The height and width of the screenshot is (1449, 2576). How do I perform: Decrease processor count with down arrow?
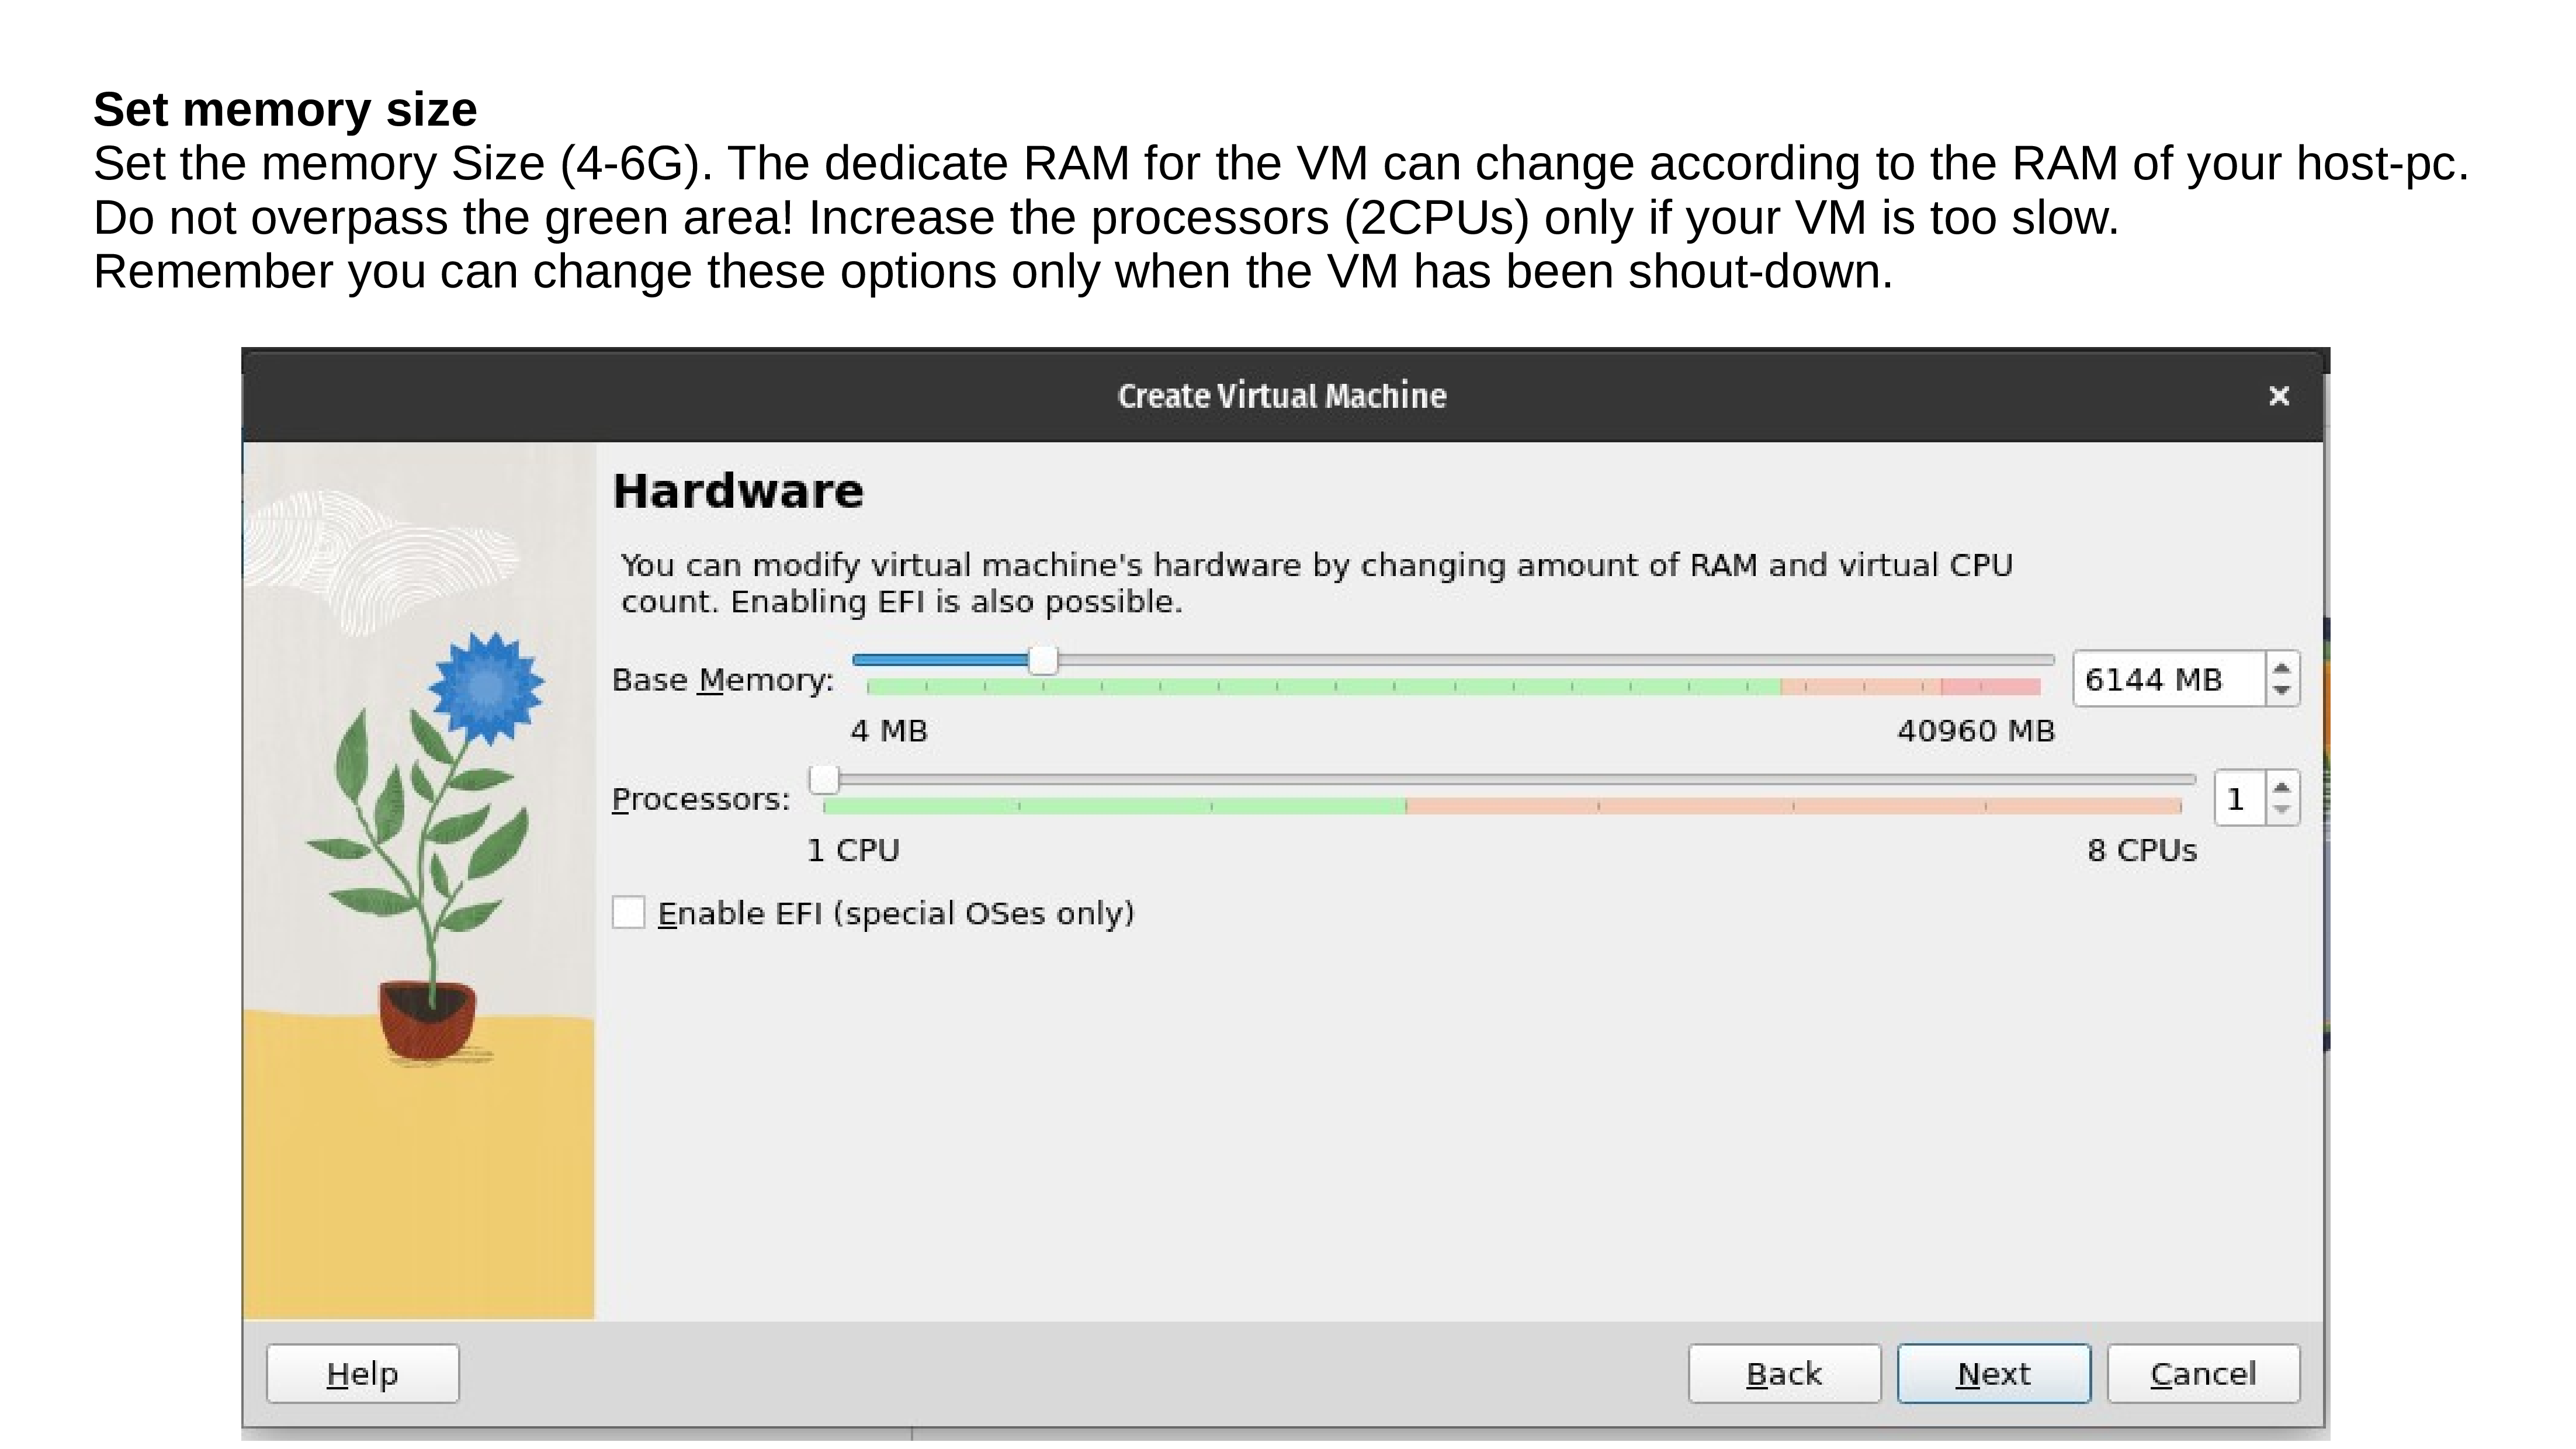point(2281,809)
